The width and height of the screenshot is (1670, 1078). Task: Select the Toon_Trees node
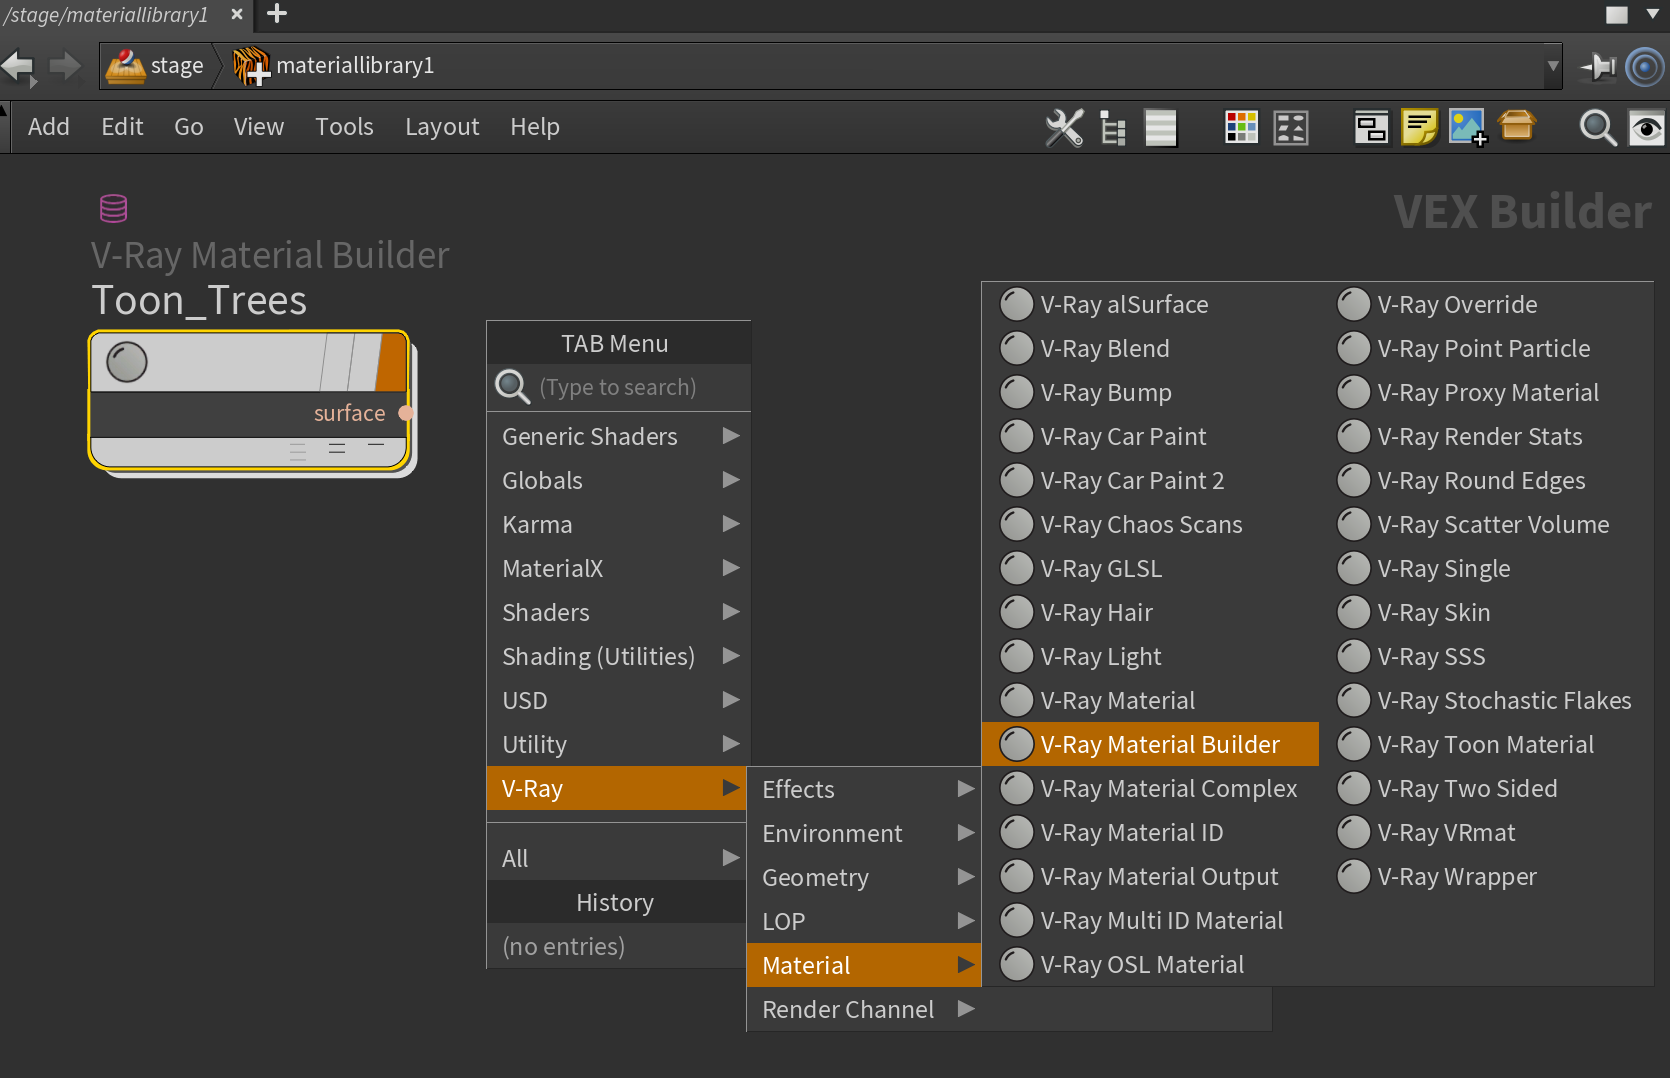click(x=249, y=400)
